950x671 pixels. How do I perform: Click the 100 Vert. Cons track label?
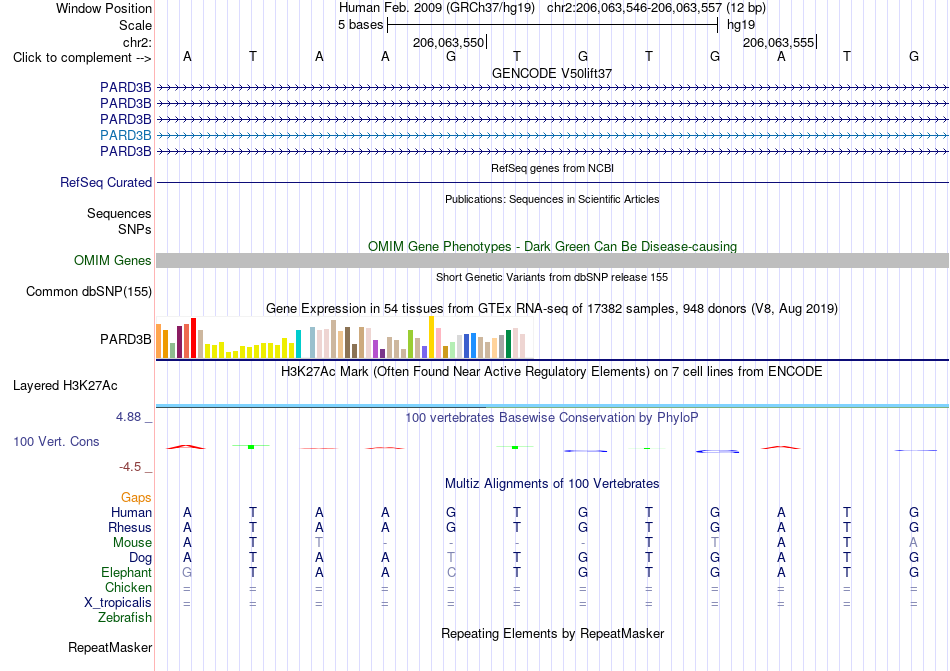click(x=56, y=441)
